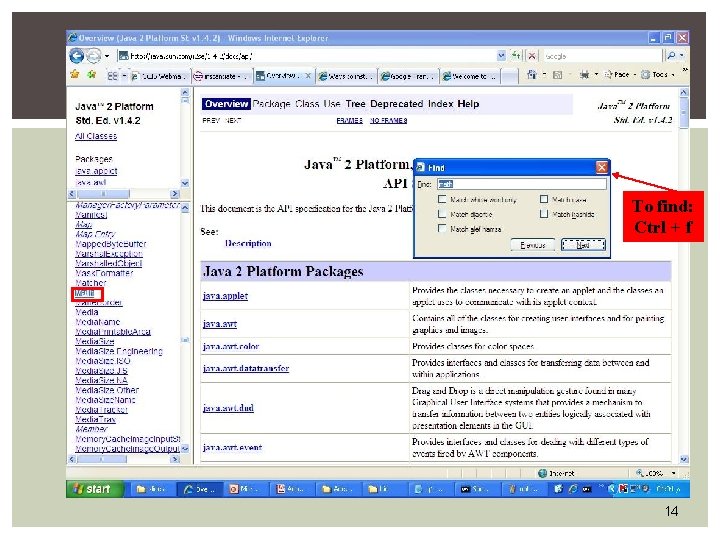Click the Quick Tabs grid icon

tap(112, 76)
